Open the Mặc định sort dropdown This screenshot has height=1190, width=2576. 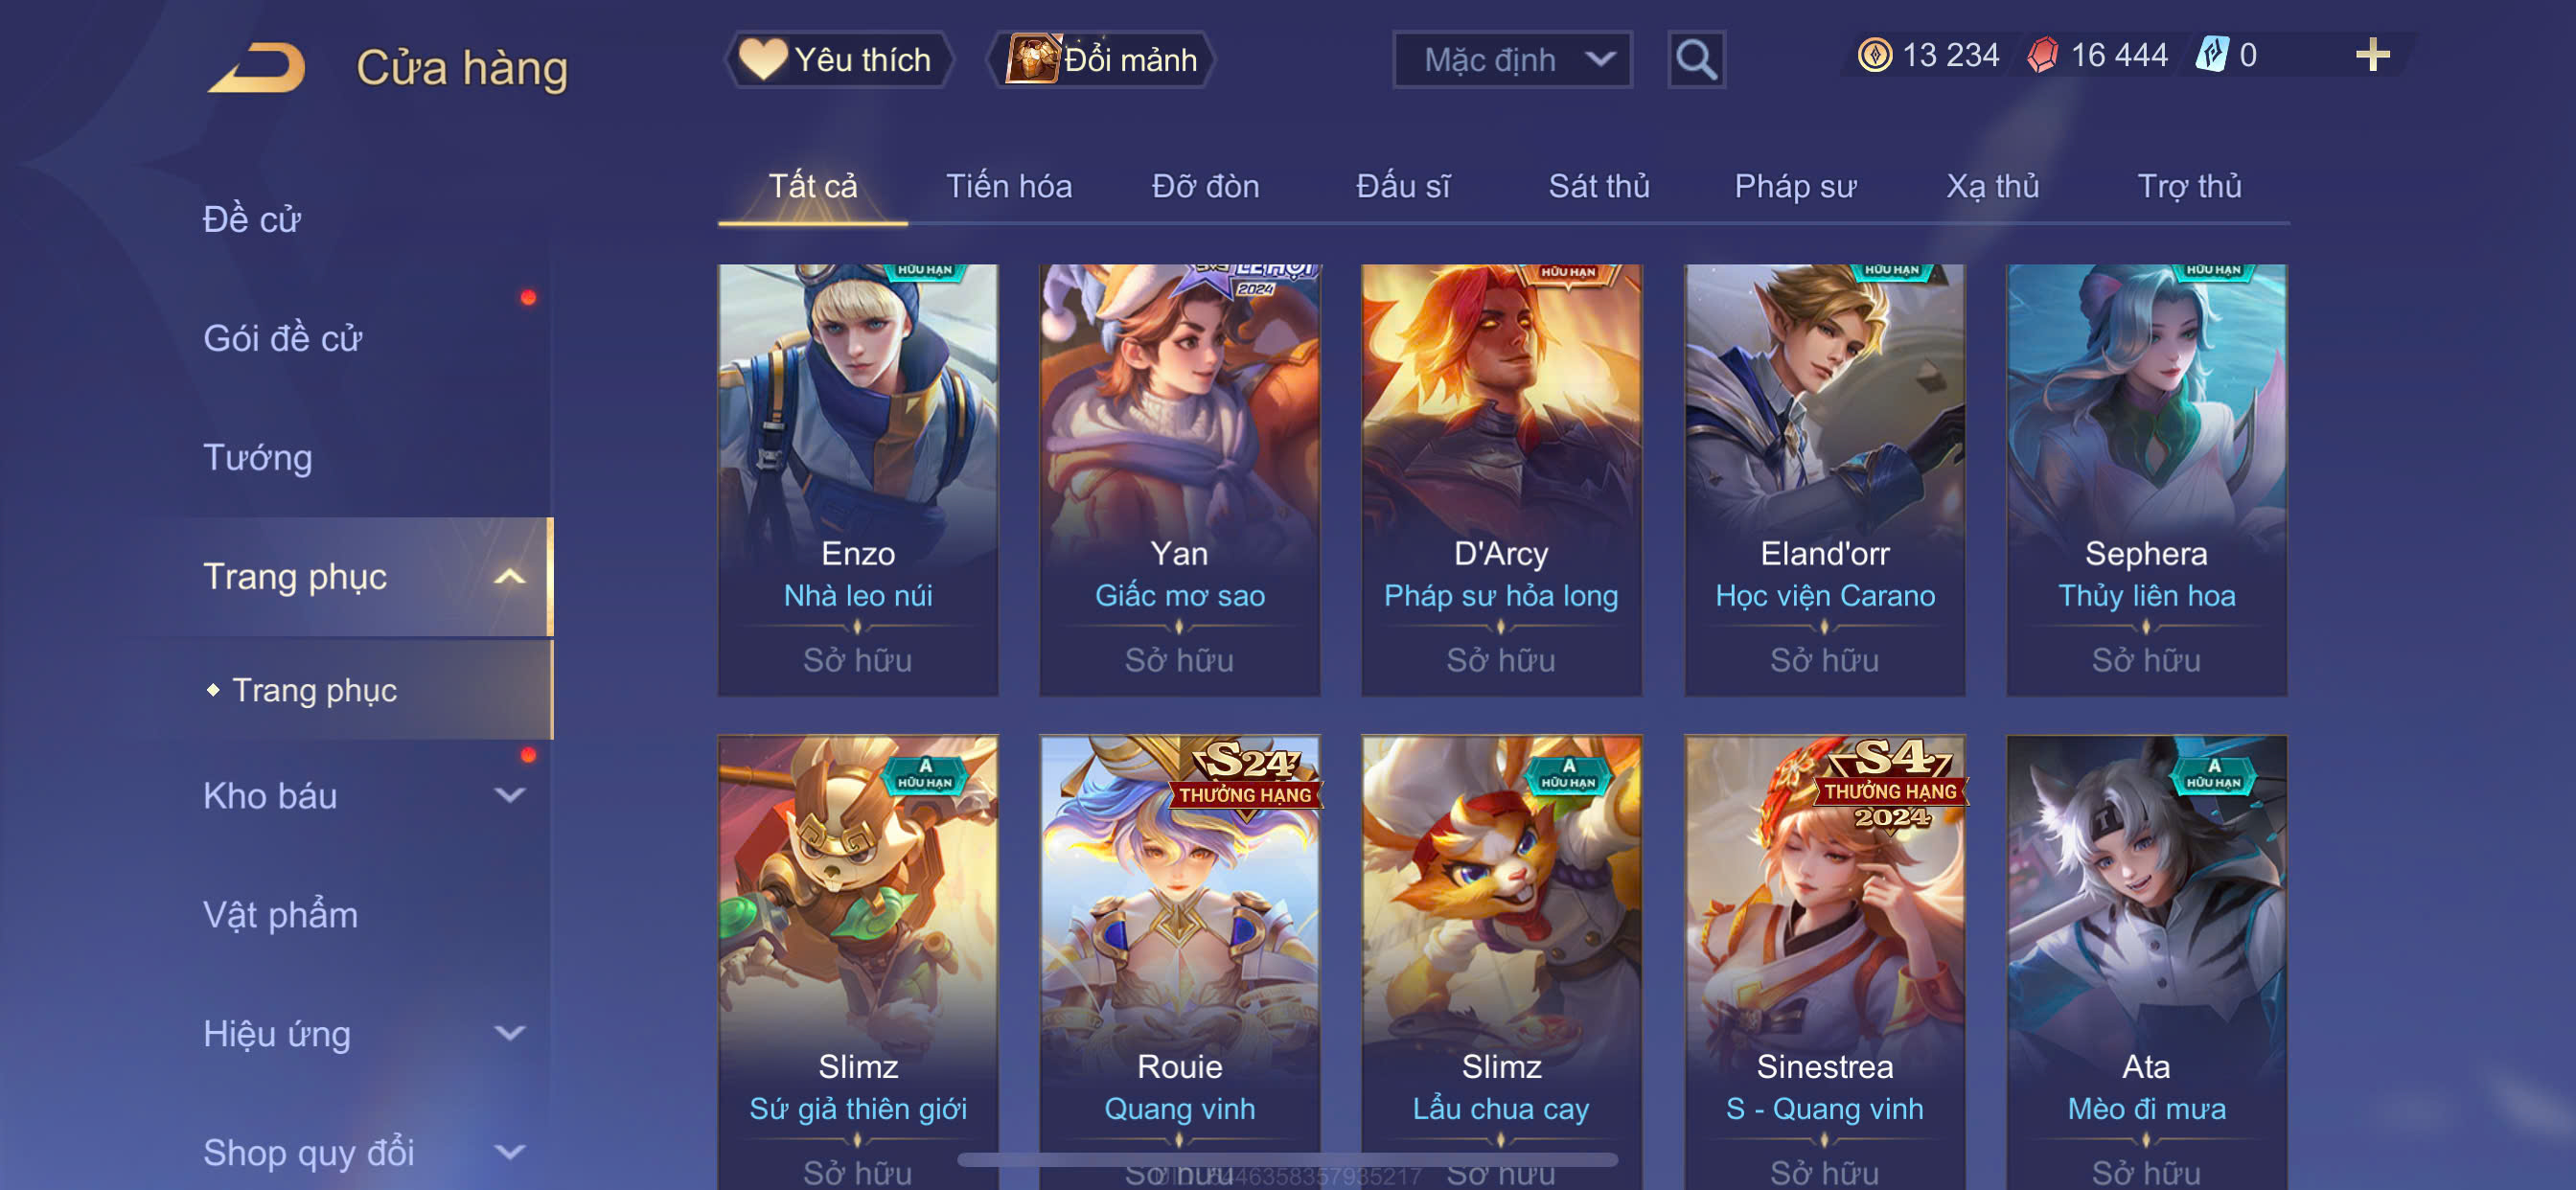tap(1512, 60)
